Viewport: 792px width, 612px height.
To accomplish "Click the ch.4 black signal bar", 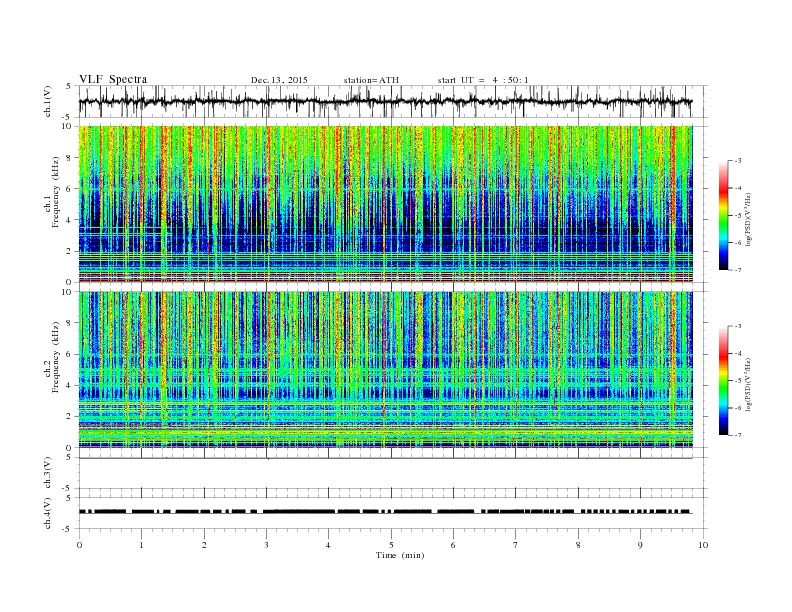I will (386, 512).
